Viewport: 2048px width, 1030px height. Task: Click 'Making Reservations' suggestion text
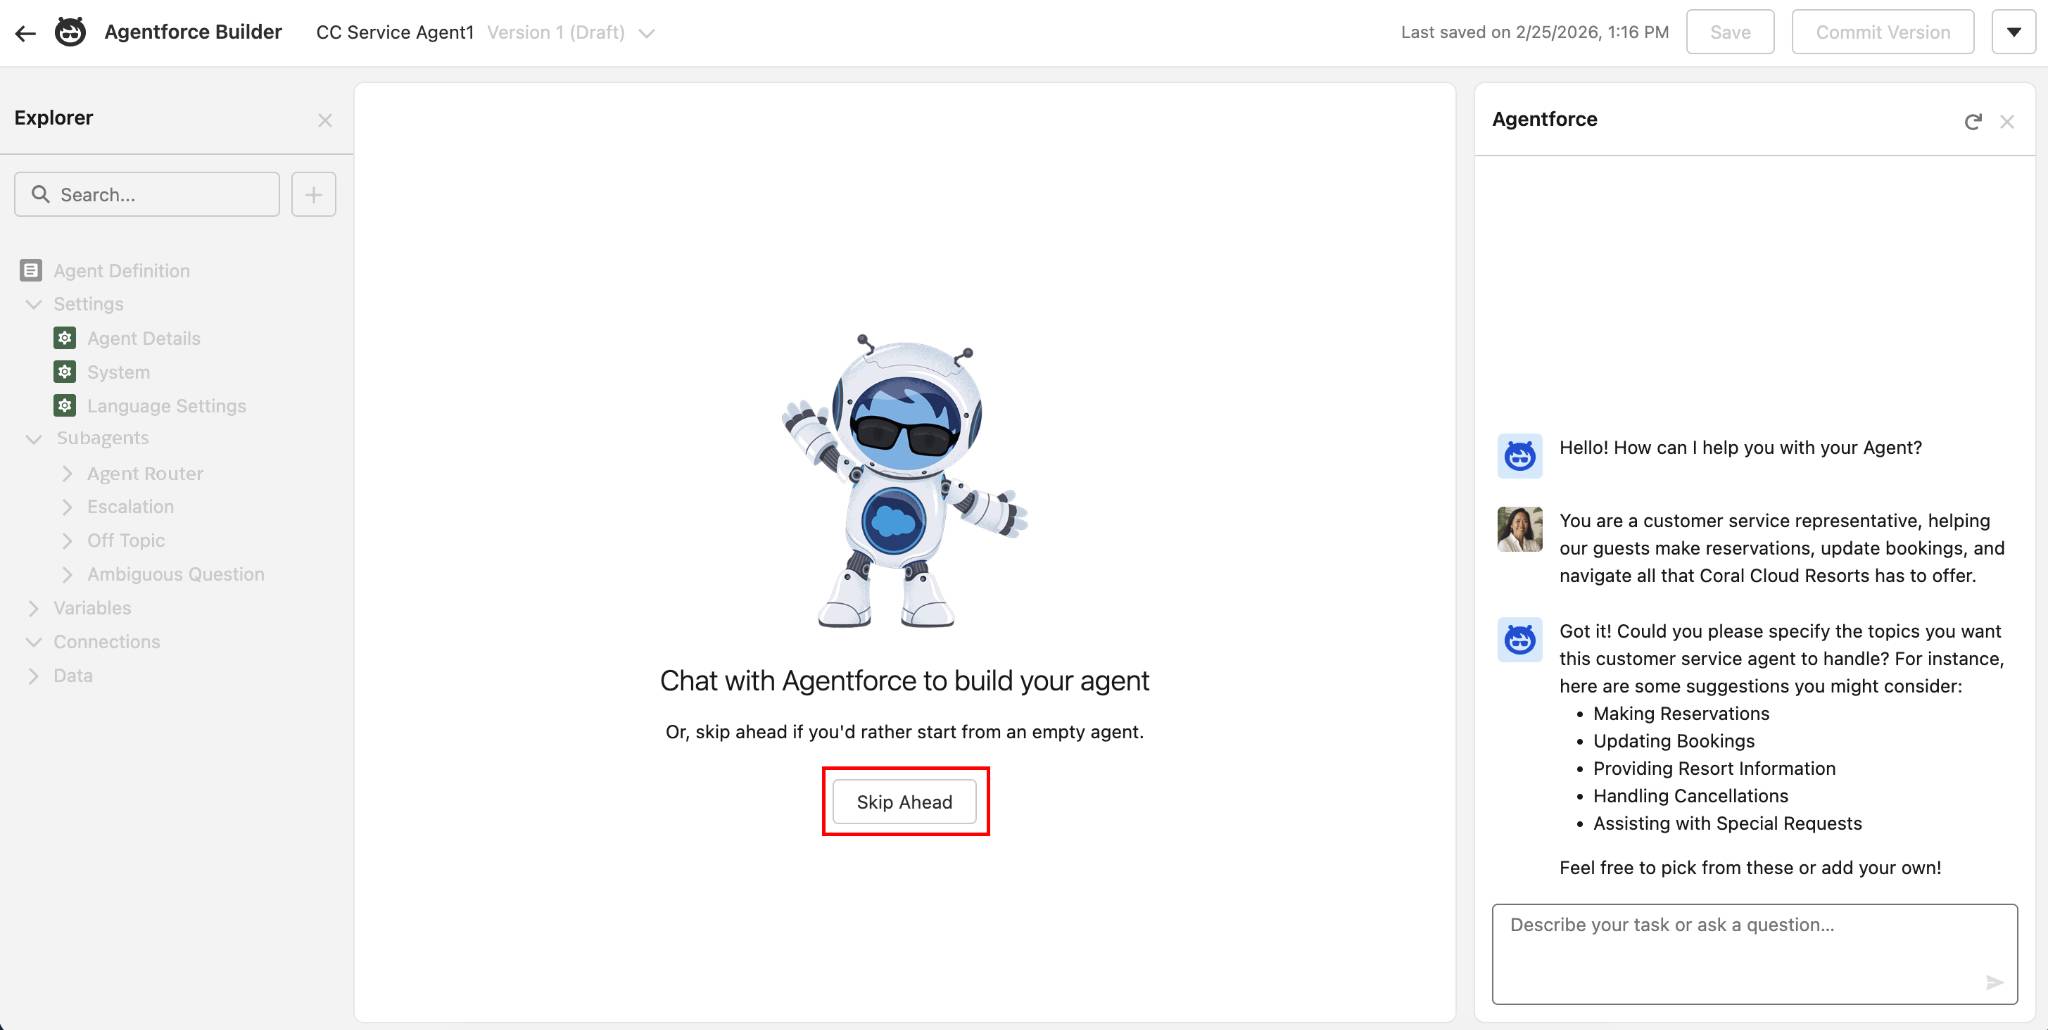point(1681,714)
